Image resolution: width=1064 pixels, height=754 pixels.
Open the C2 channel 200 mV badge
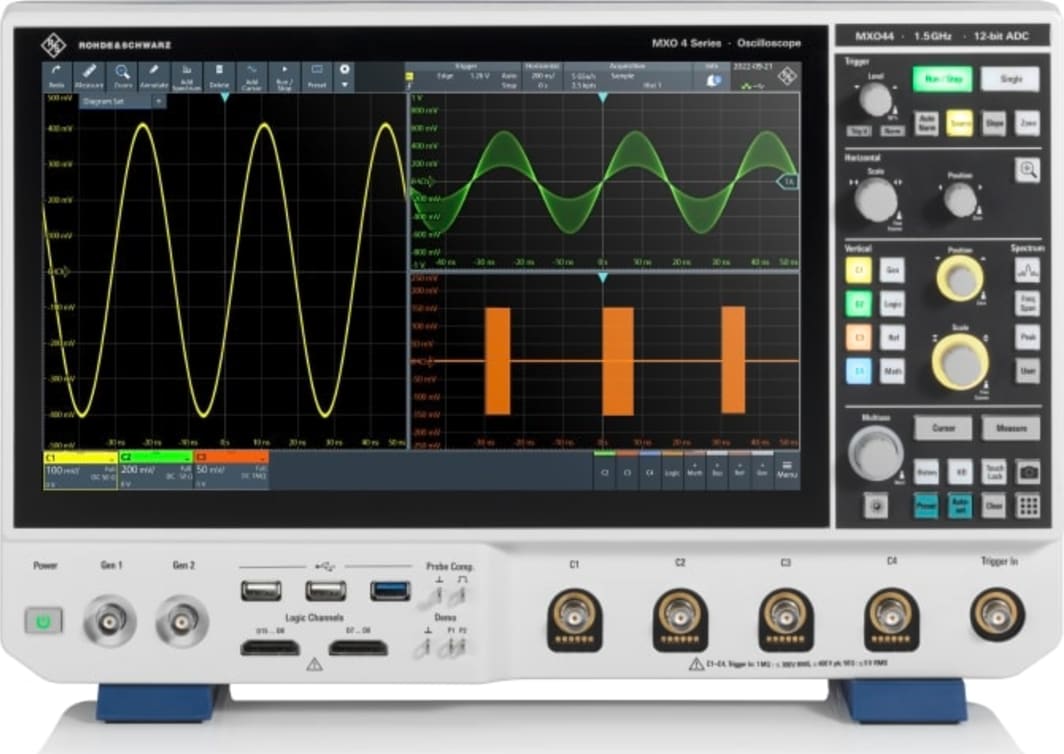coord(155,470)
